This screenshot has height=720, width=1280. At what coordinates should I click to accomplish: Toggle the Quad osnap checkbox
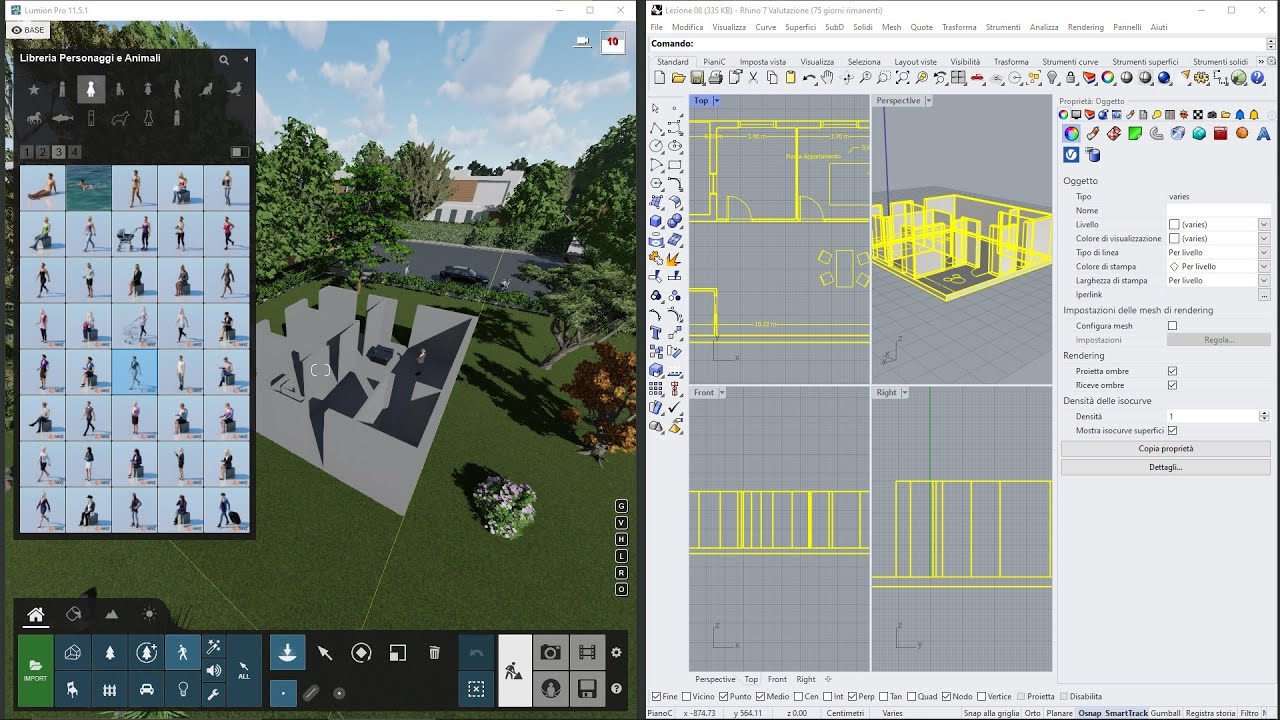click(x=912, y=696)
